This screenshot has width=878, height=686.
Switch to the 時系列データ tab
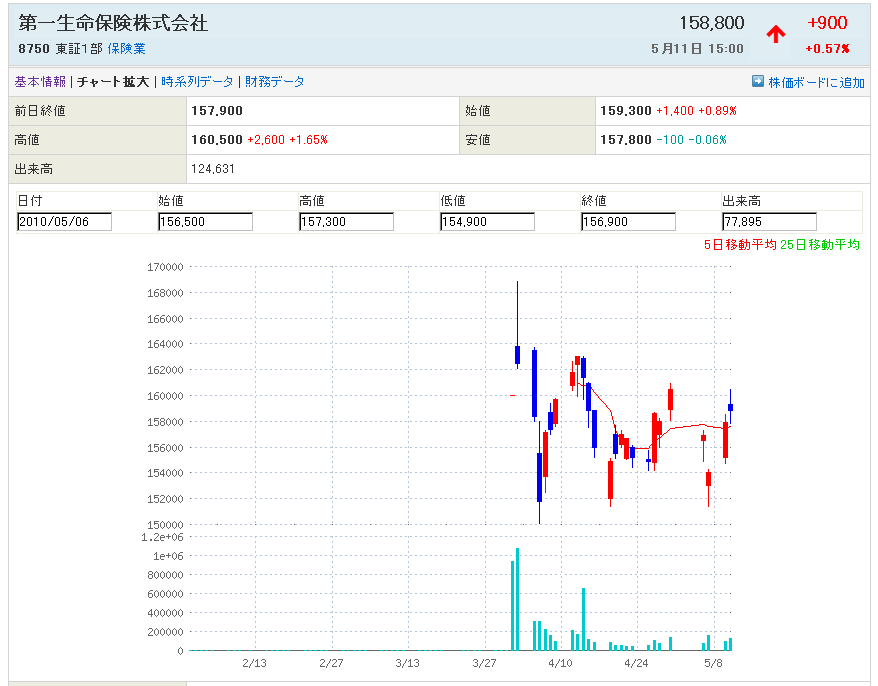click(x=197, y=82)
